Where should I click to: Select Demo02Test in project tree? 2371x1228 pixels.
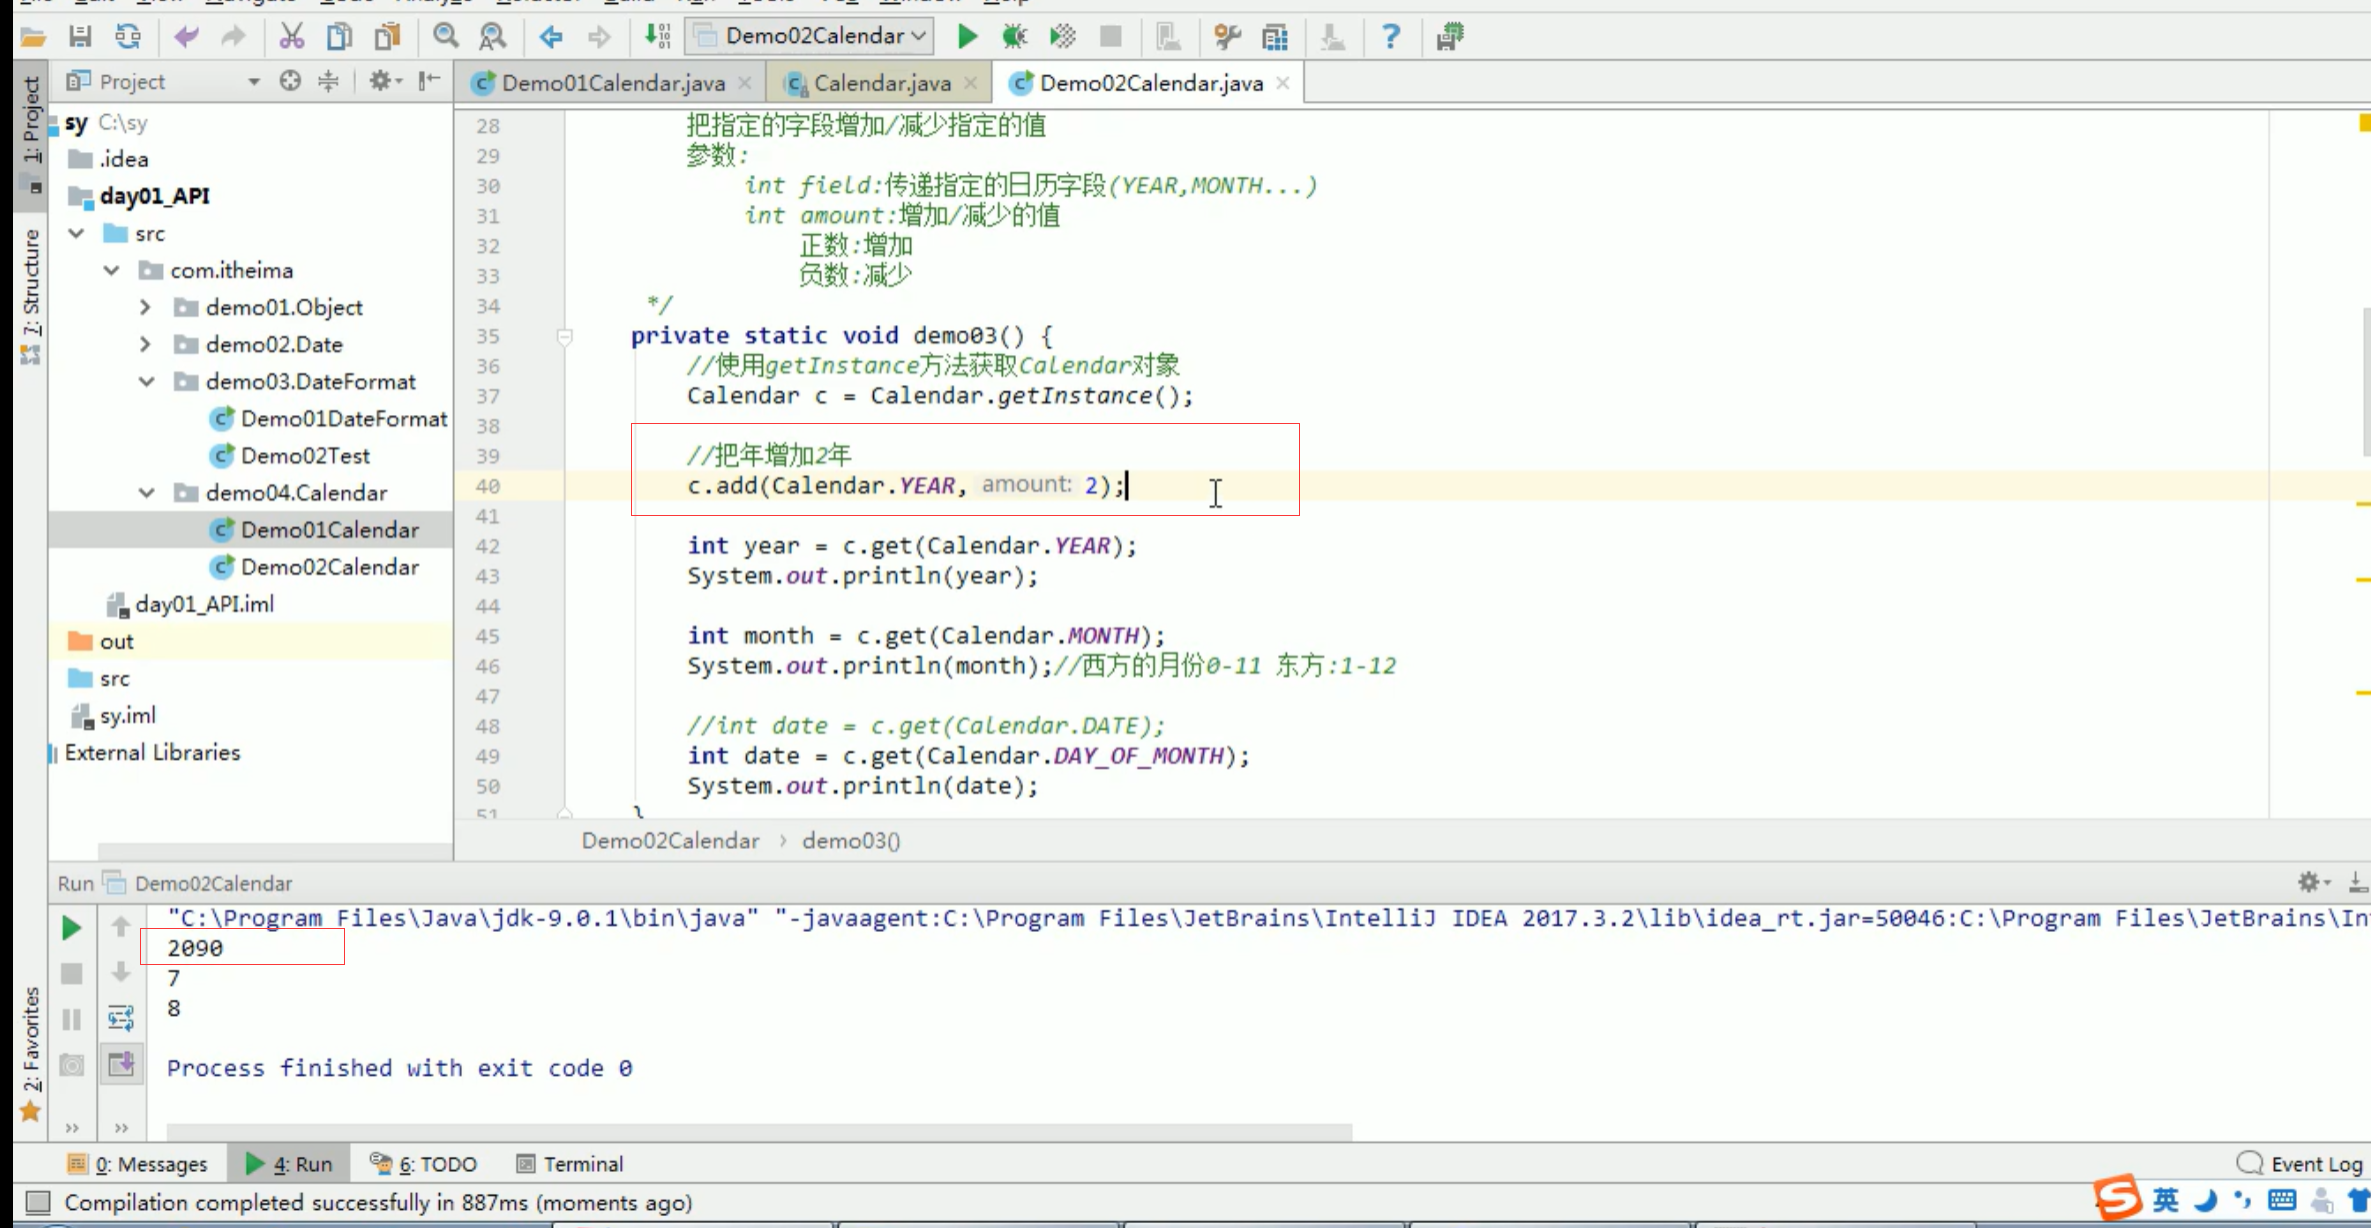pyautogui.click(x=305, y=456)
